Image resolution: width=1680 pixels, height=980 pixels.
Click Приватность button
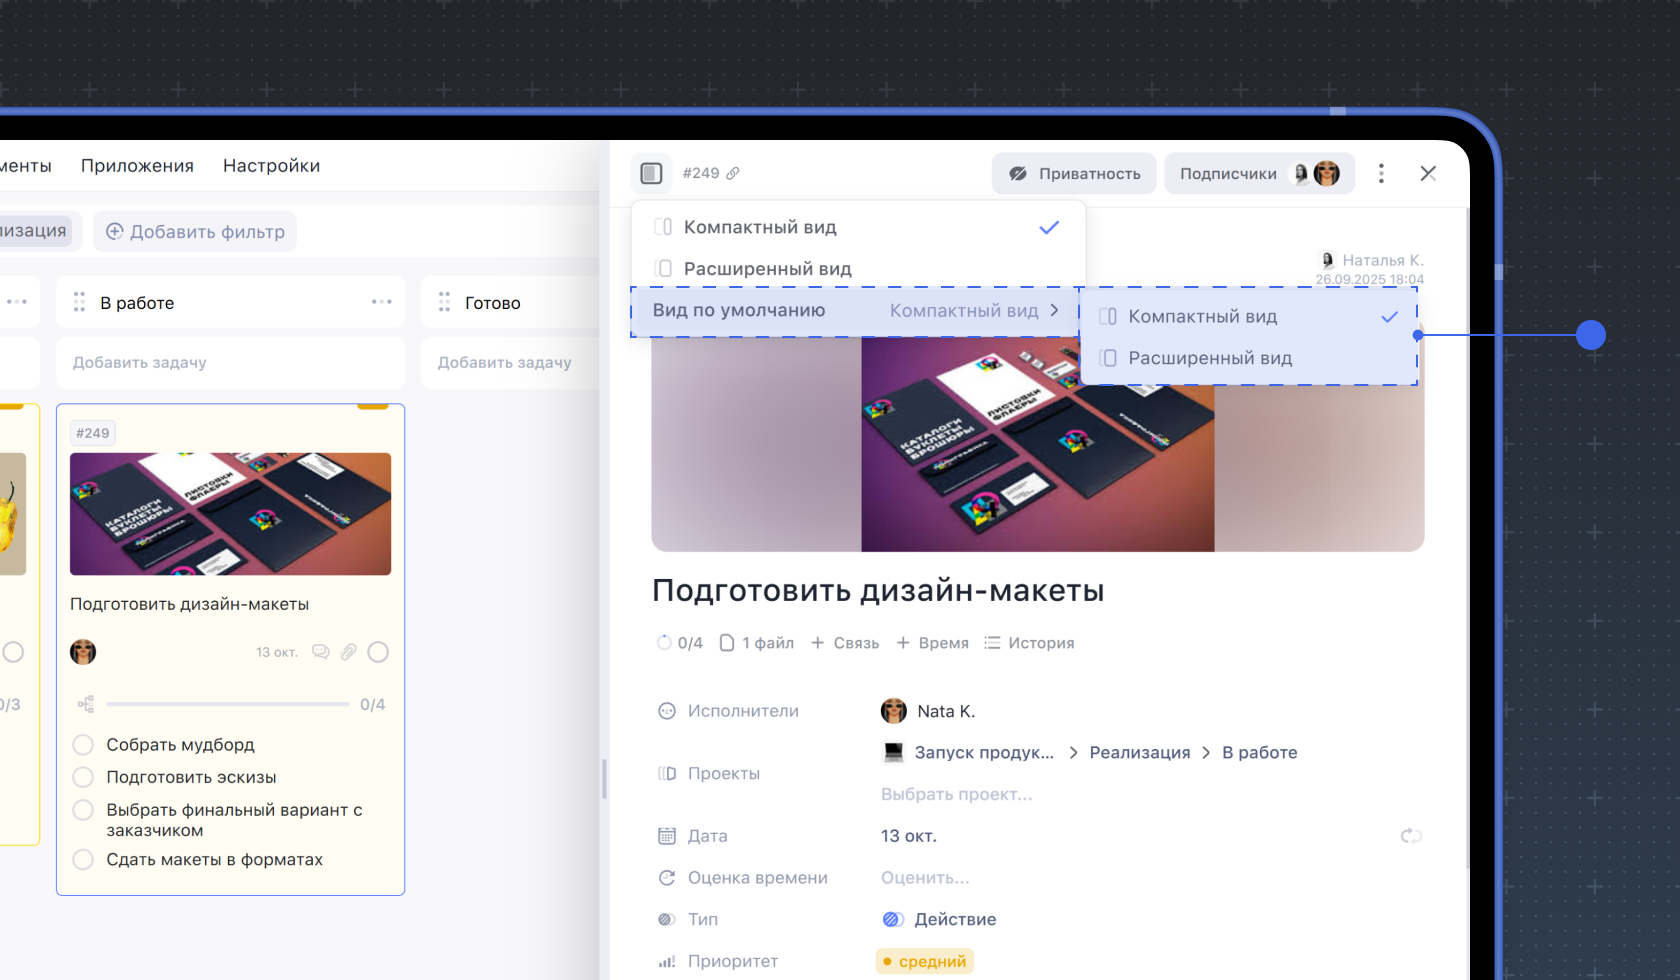point(1074,173)
